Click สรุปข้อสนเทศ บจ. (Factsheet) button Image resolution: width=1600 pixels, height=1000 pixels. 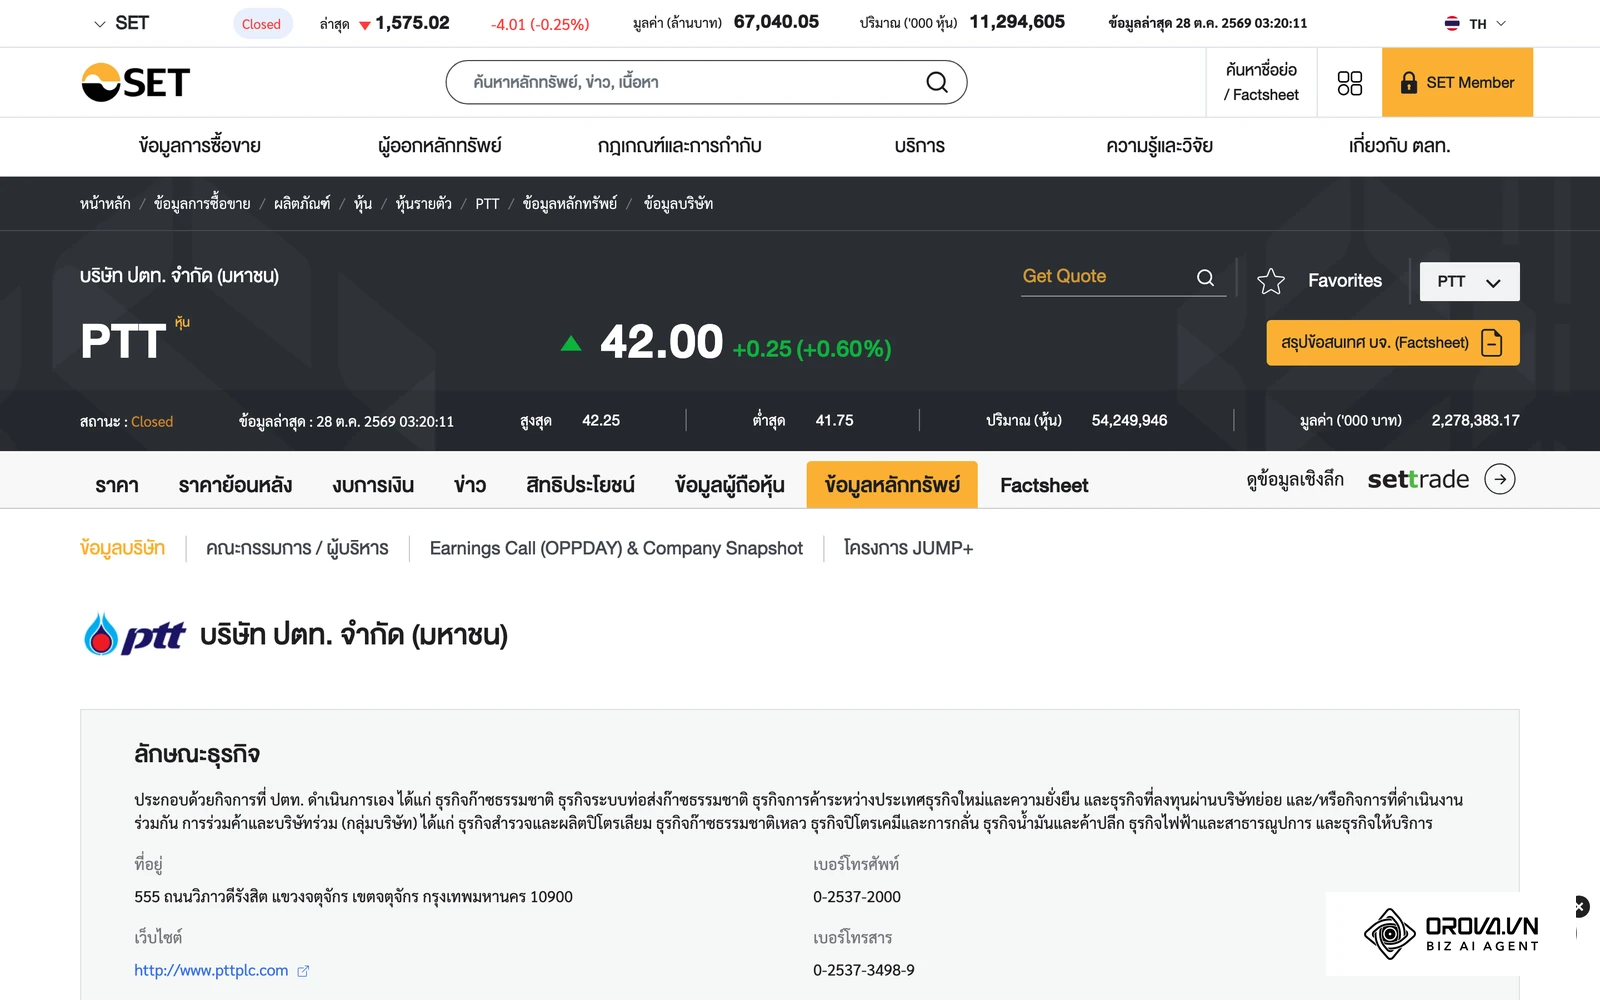coord(1392,343)
